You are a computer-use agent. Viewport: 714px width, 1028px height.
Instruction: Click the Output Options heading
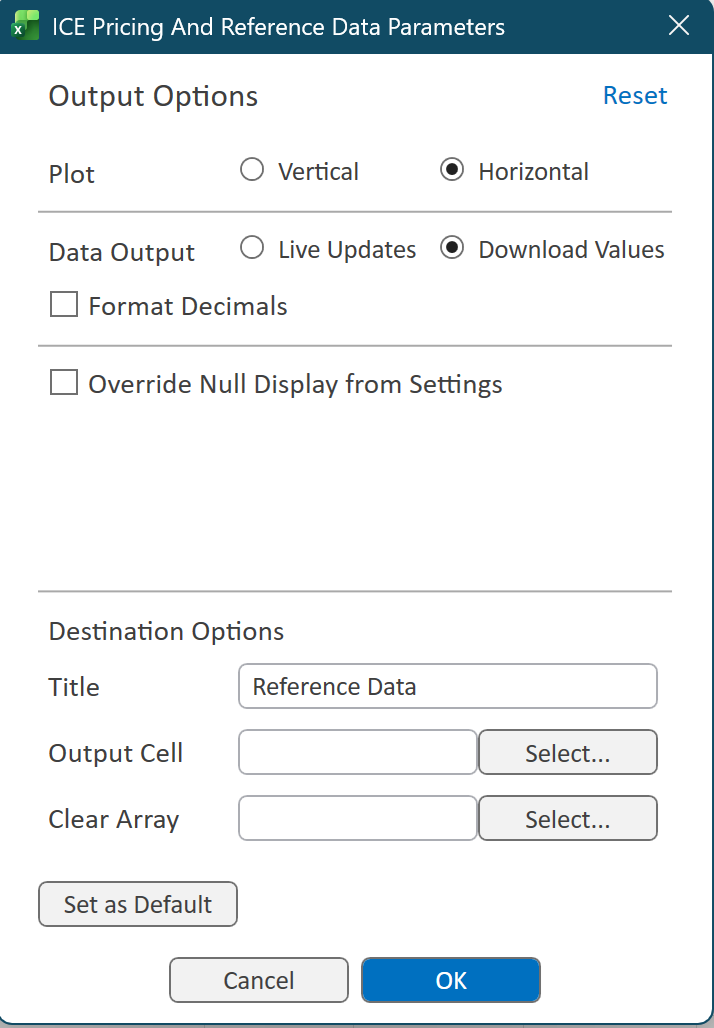point(152,95)
